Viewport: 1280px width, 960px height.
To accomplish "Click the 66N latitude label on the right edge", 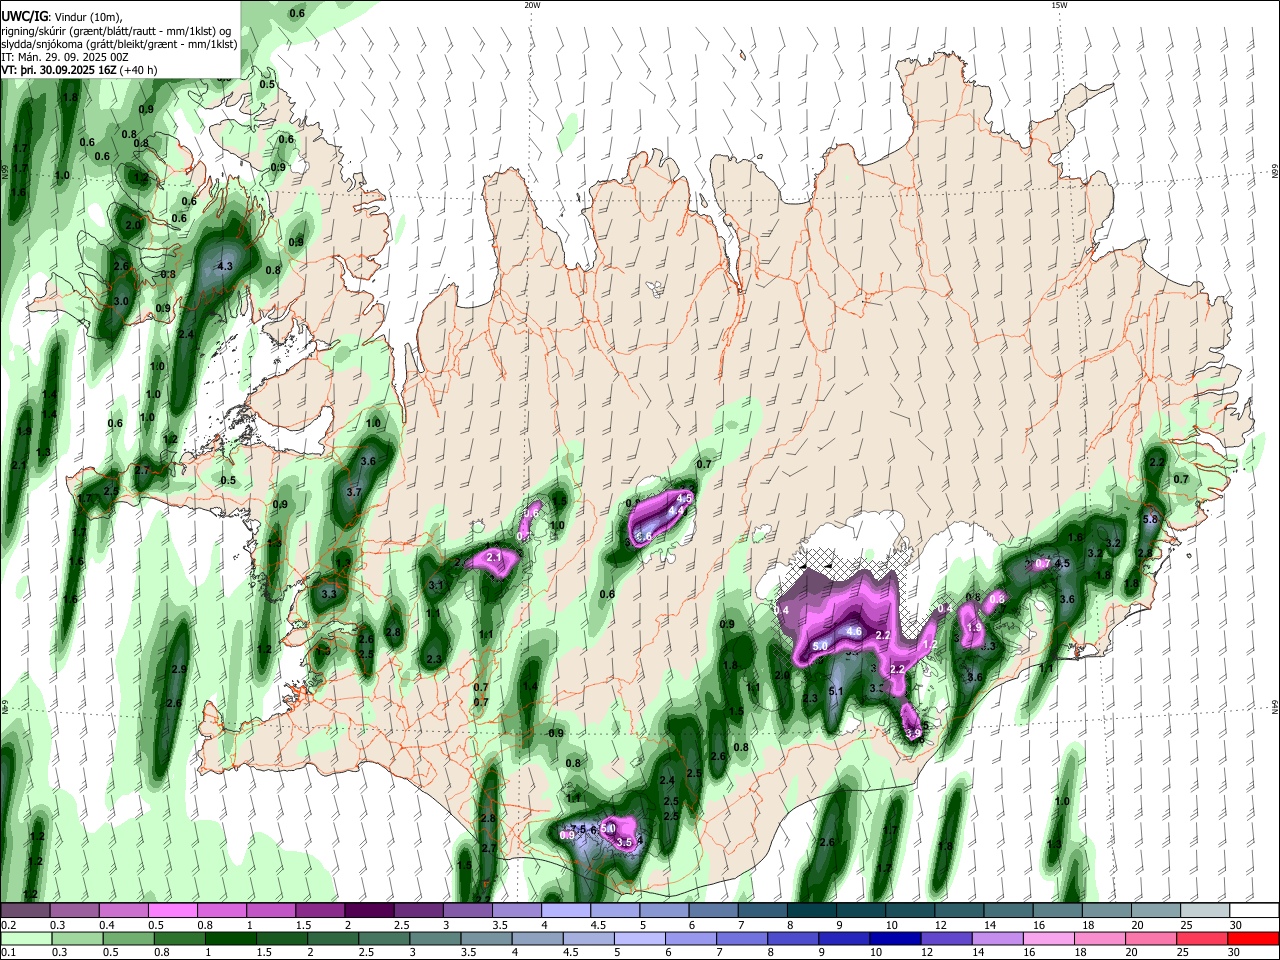I will (1275, 173).
